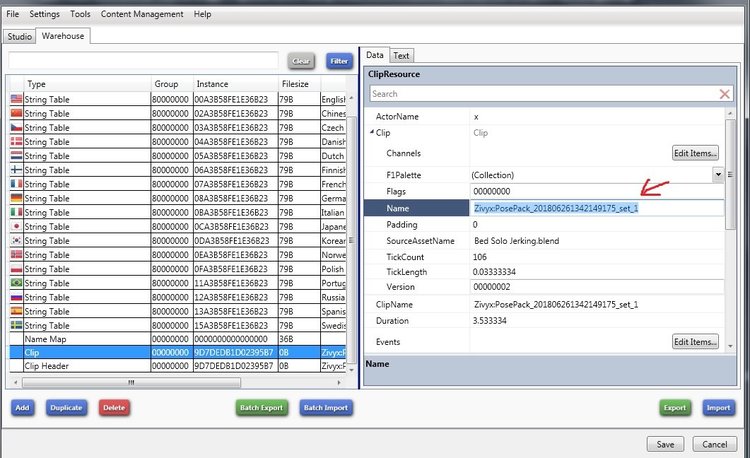Select the Chinese String Table flag icon
The image size is (750, 458).
[16, 113]
